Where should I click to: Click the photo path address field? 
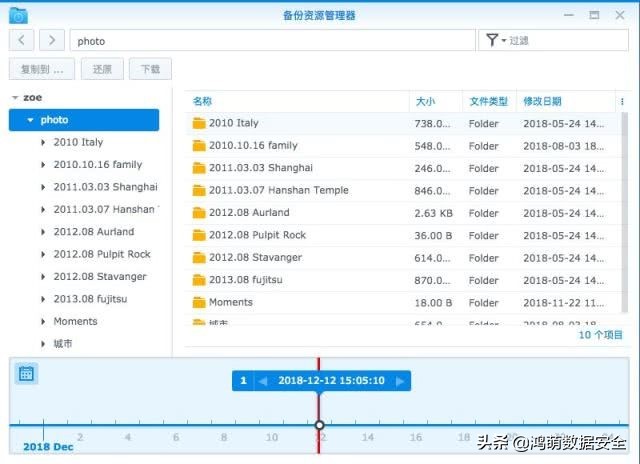pyautogui.click(x=272, y=40)
